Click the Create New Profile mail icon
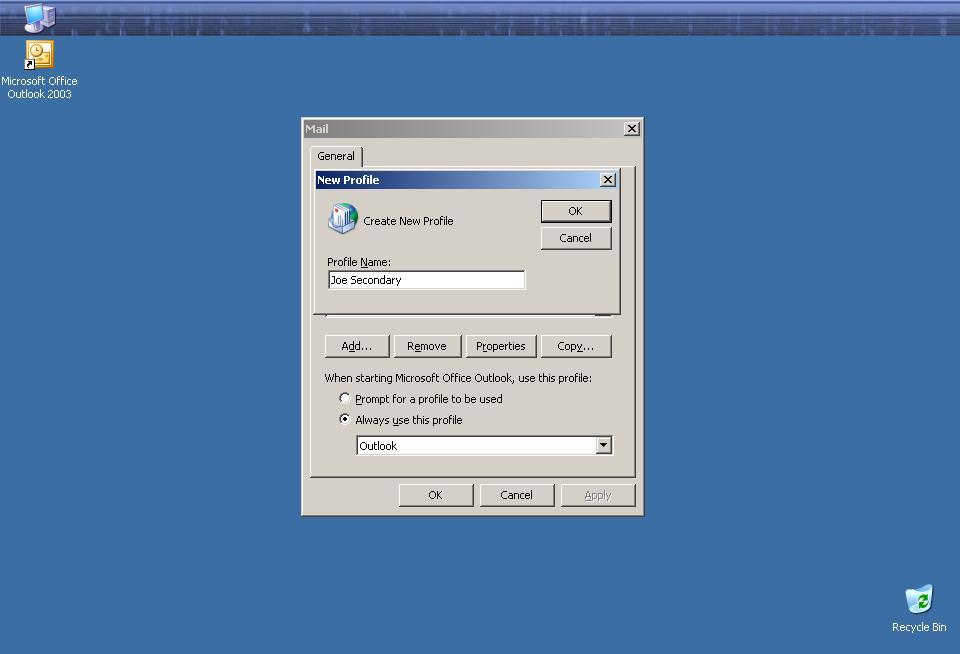This screenshot has width=960, height=654. (343, 219)
